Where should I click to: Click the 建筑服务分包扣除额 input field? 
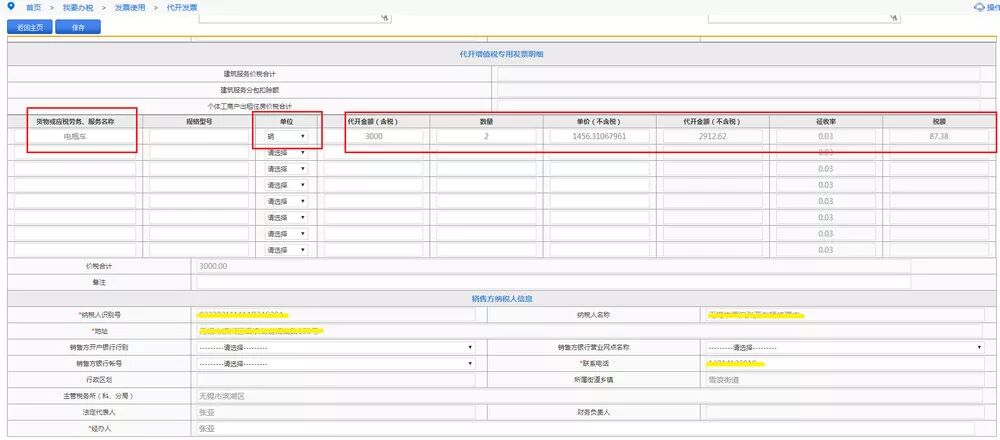click(x=739, y=90)
